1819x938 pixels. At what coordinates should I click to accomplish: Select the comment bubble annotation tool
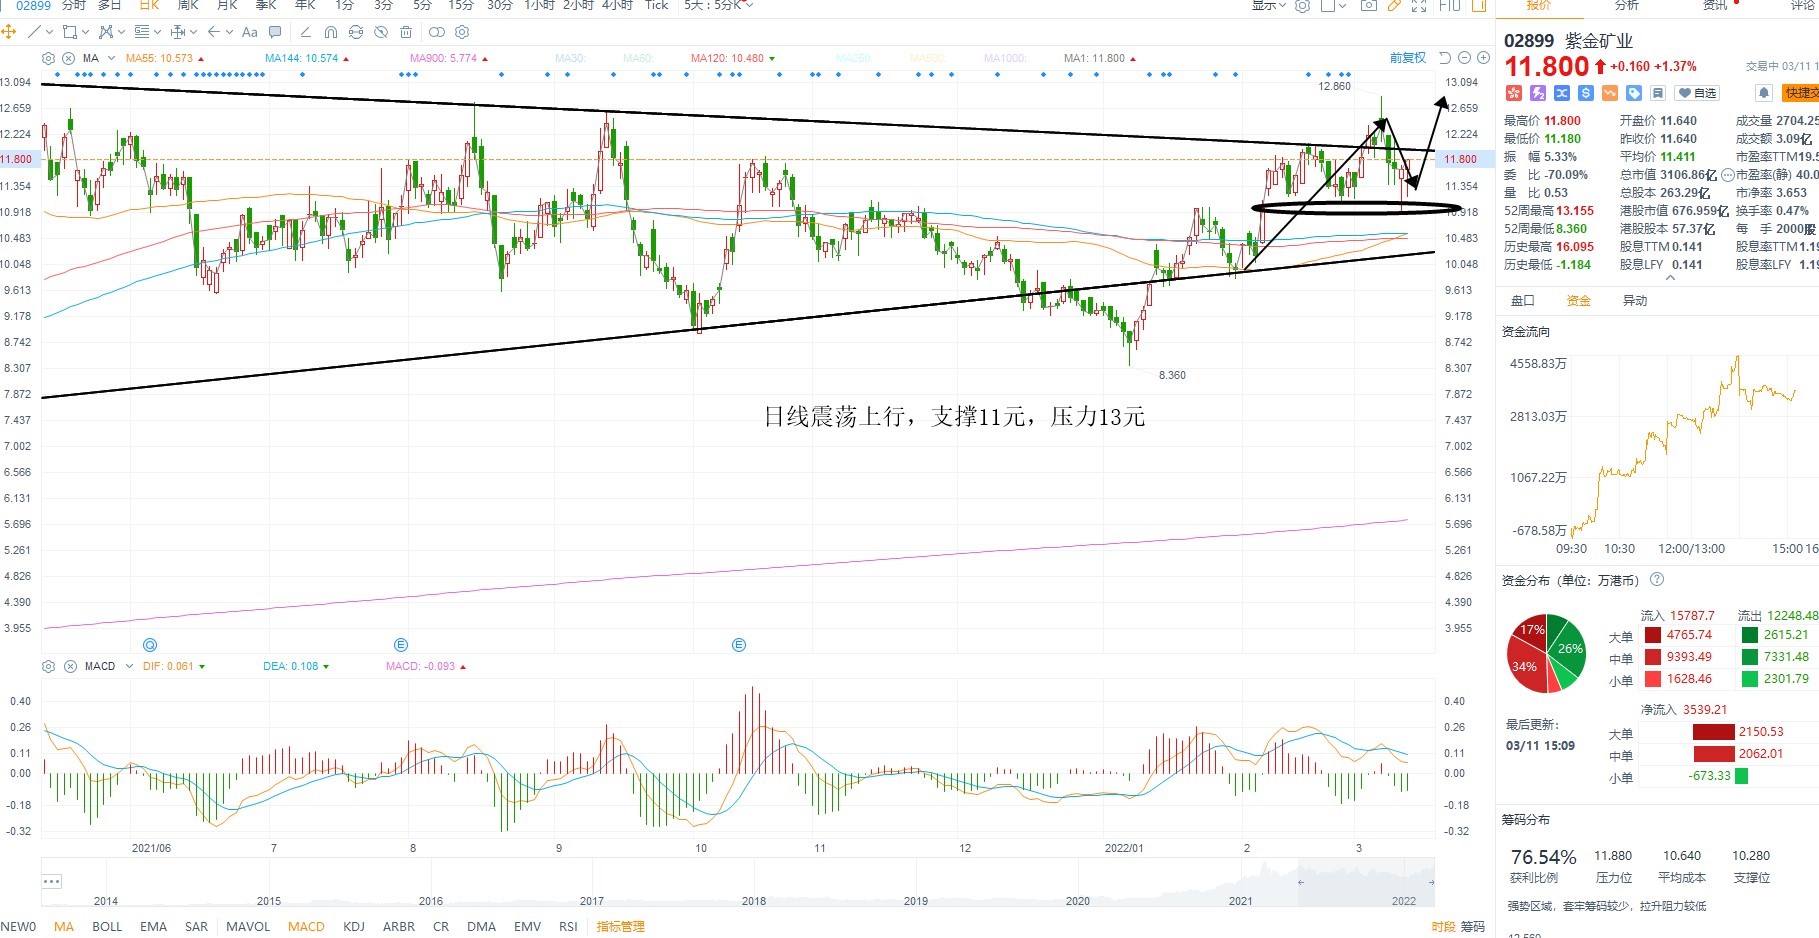tap(275, 32)
